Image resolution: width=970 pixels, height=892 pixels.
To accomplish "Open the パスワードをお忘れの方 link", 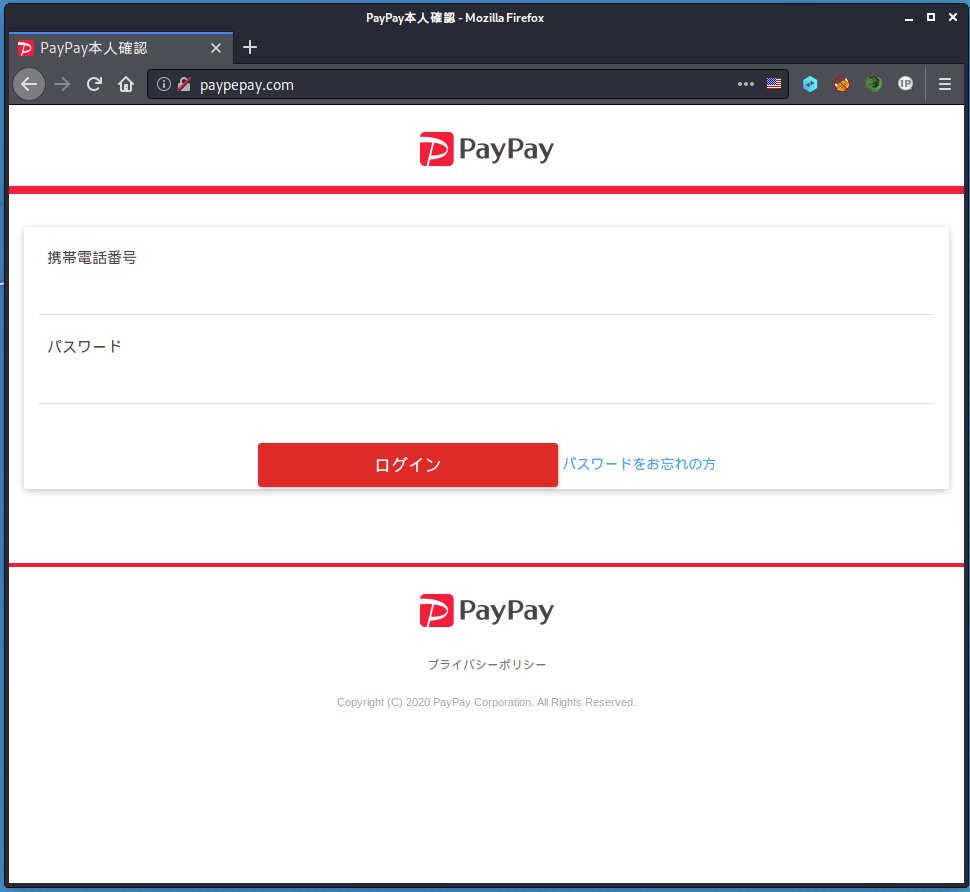I will pyautogui.click(x=638, y=464).
